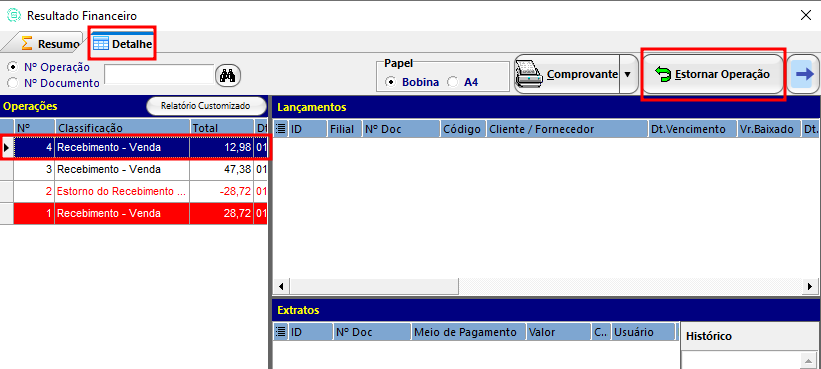
Task: Choose A4 paper option
Action: [x=452, y=82]
